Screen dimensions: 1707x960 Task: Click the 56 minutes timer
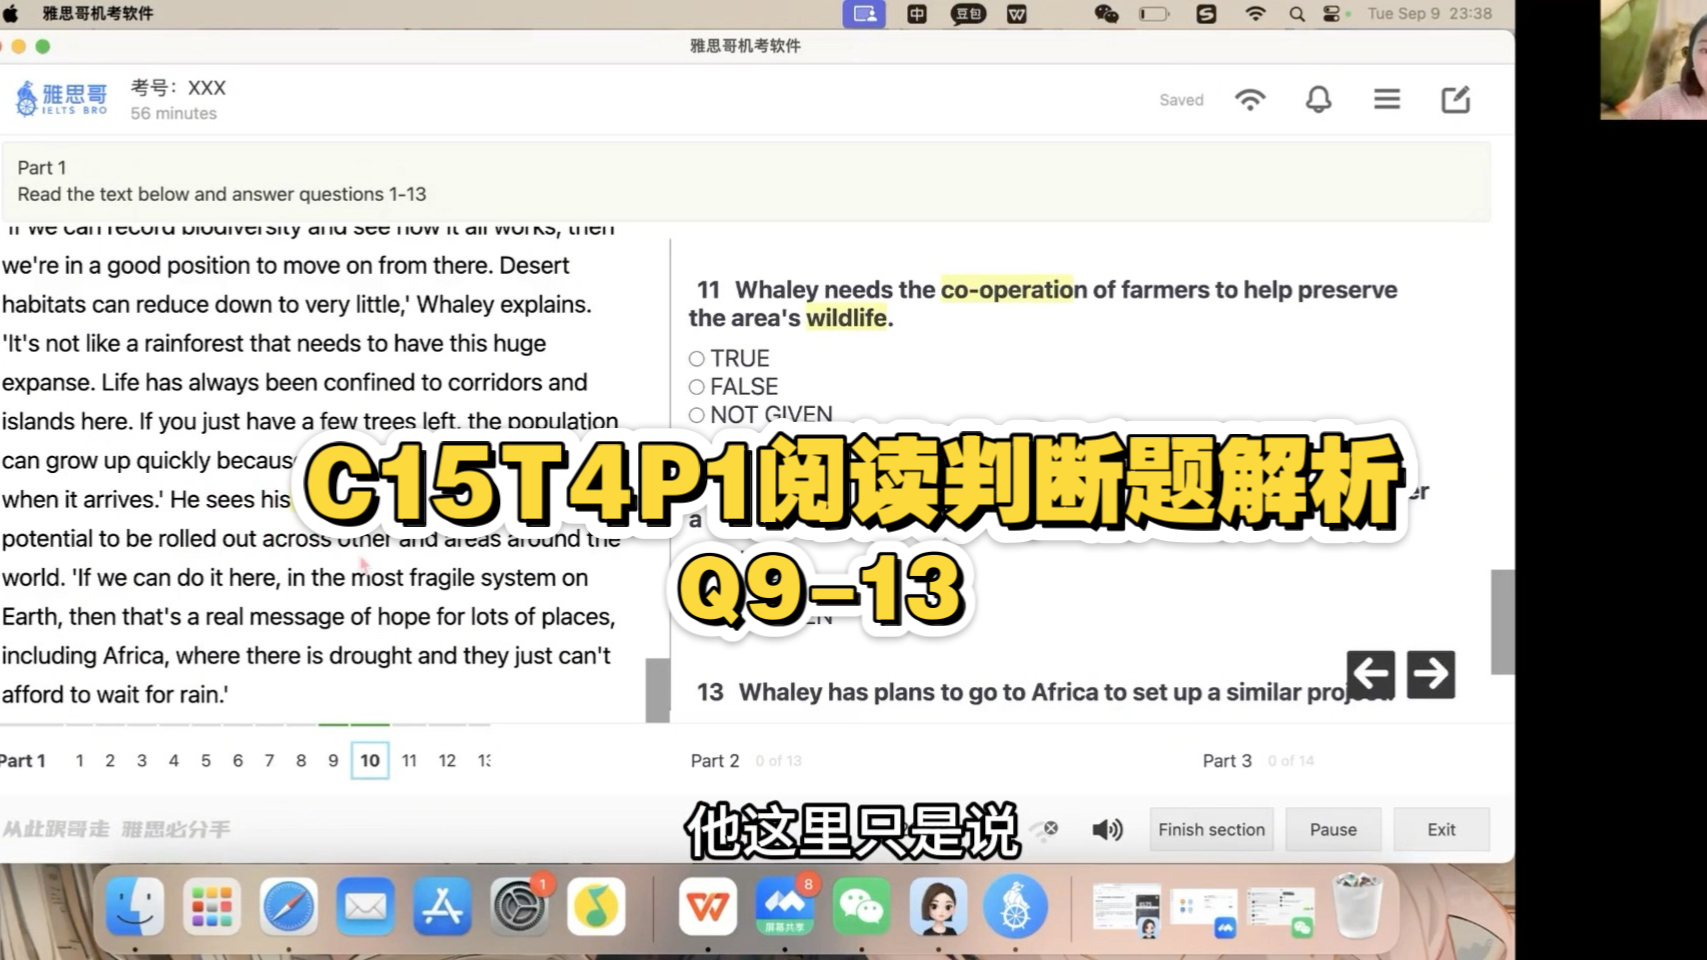click(173, 113)
